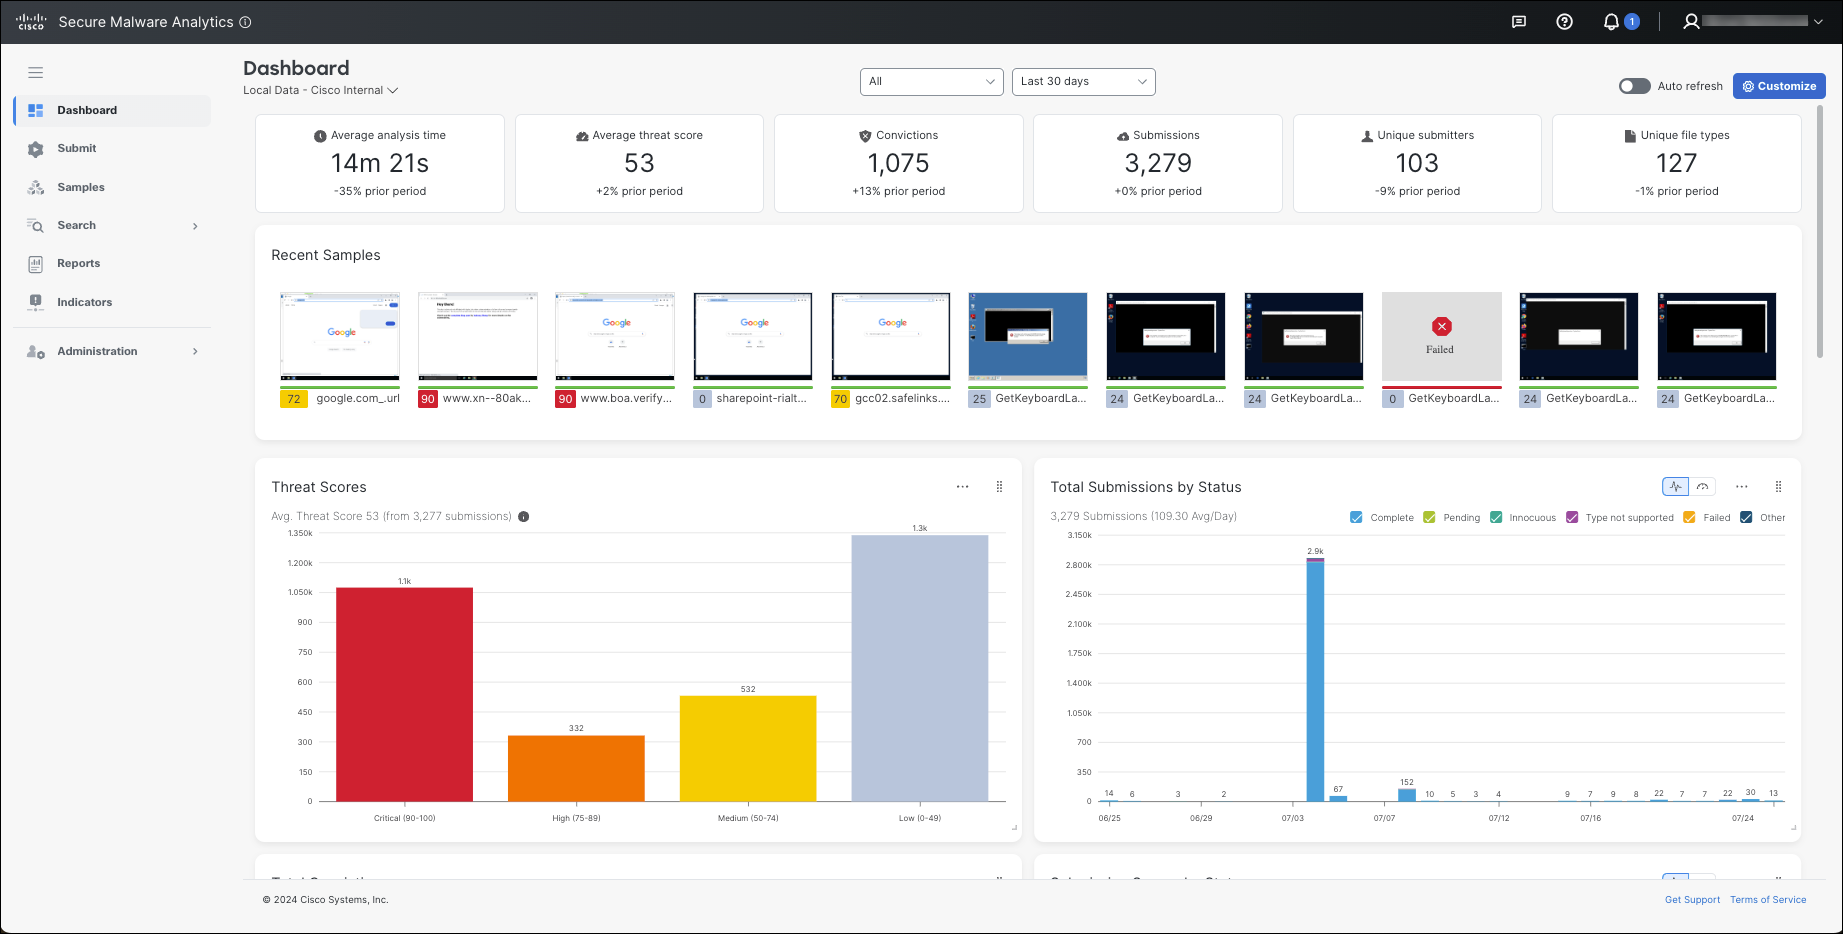
Task: Select Indicators from the sidebar
Action: click(83, 301)
